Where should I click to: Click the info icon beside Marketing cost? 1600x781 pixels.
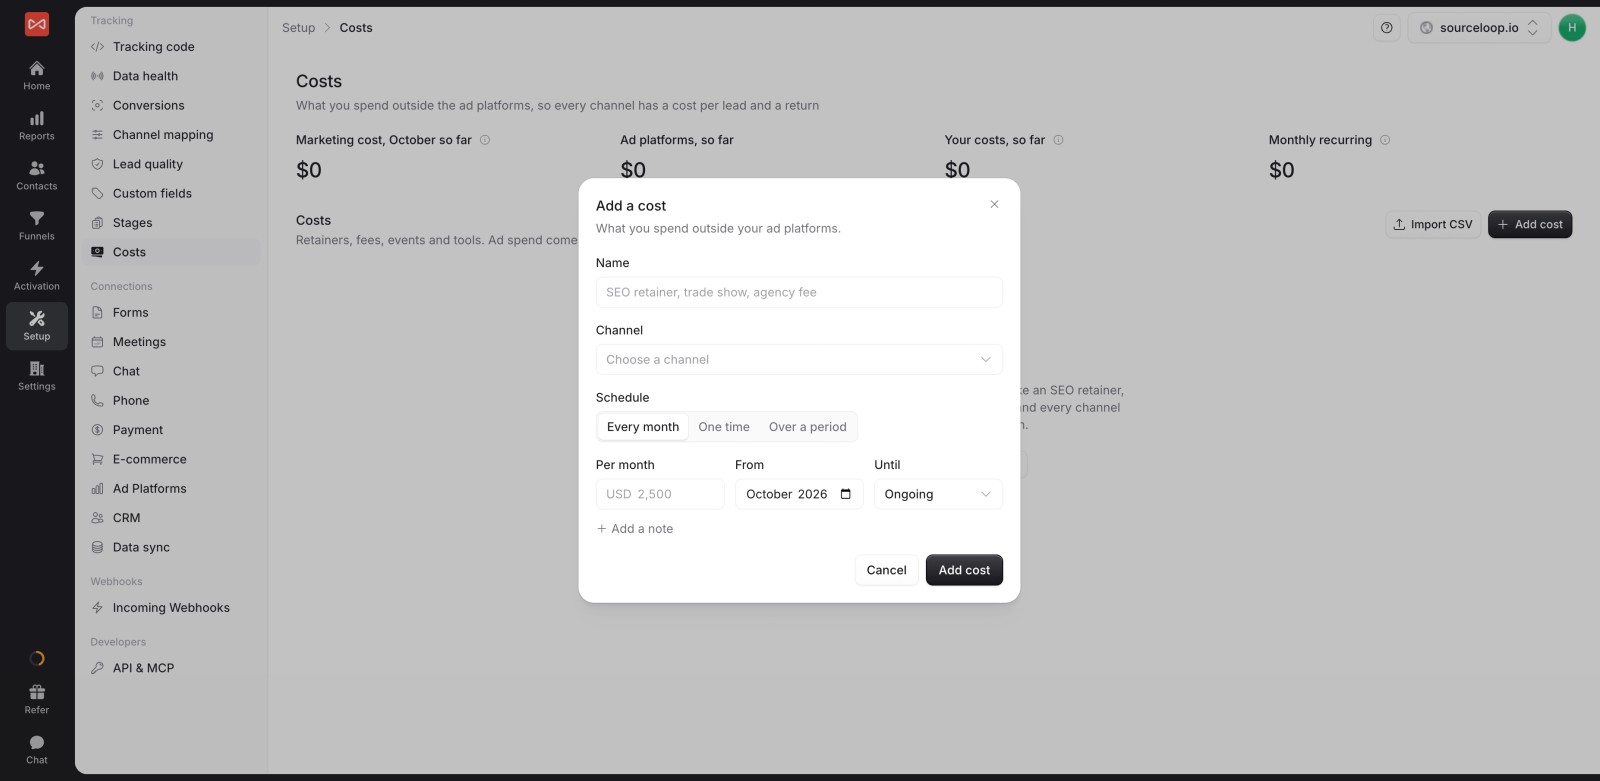[x=485, y=140]
